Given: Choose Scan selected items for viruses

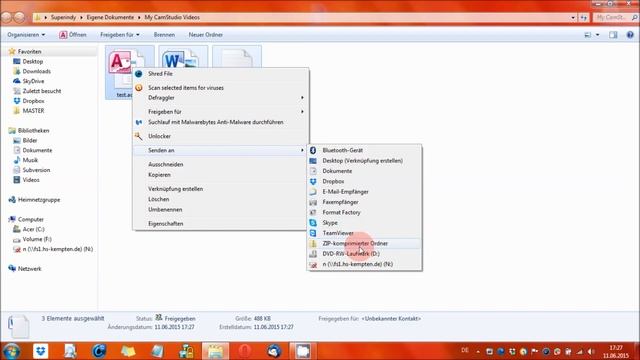Looking at the screenshot, I should [x=186, y=88].
